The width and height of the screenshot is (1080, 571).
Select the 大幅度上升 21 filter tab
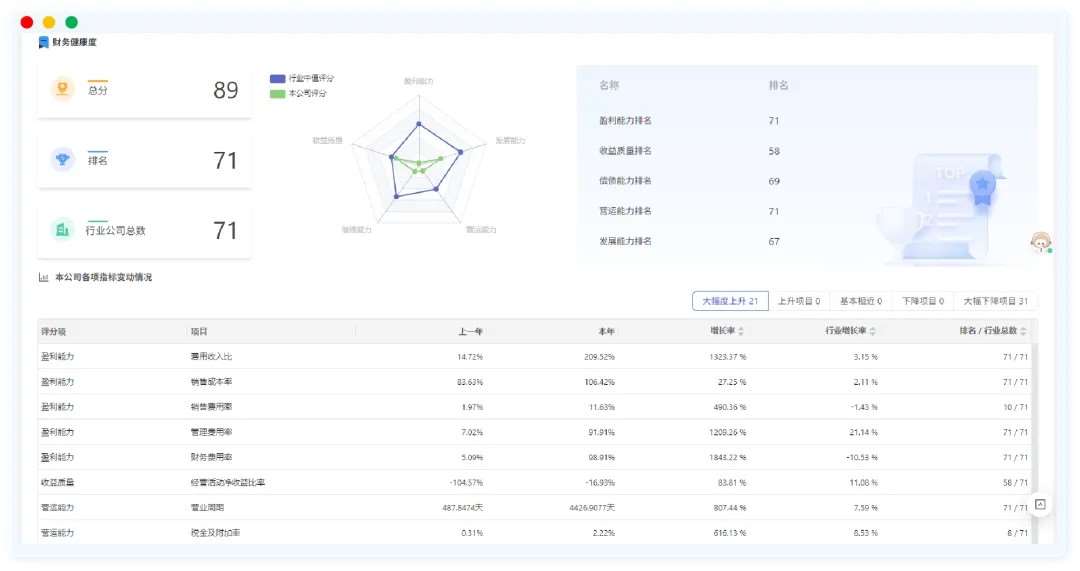730,301
